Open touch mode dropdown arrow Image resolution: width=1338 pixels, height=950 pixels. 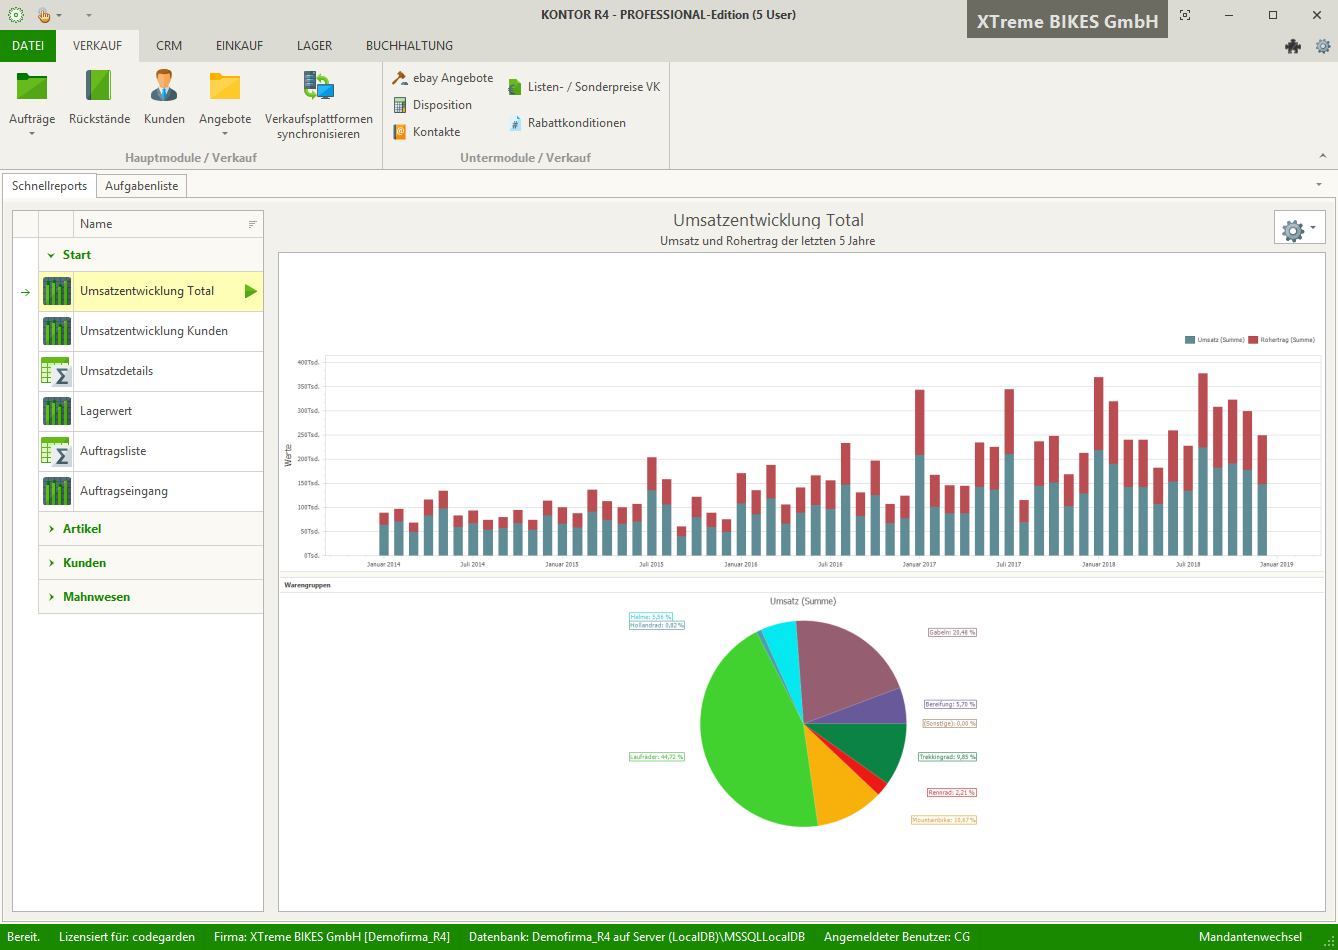click(x=59, y=16)
